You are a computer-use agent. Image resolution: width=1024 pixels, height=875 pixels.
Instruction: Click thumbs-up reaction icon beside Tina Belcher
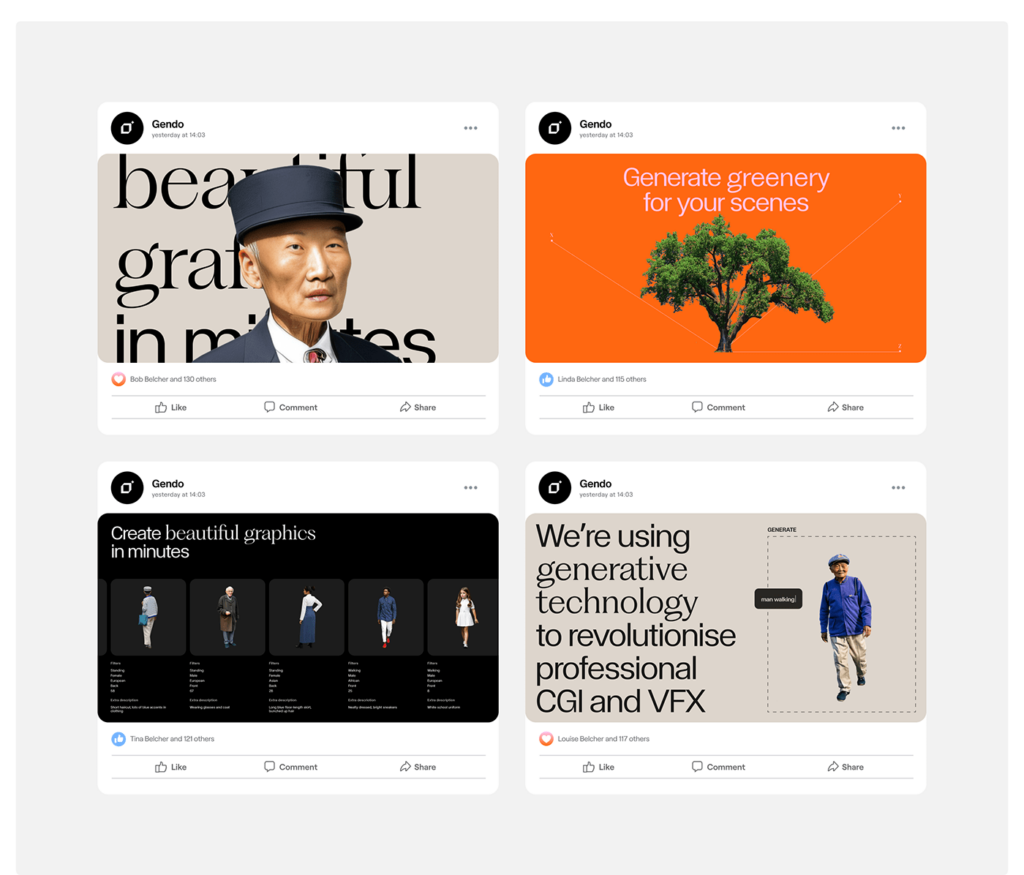coord(118,739)
